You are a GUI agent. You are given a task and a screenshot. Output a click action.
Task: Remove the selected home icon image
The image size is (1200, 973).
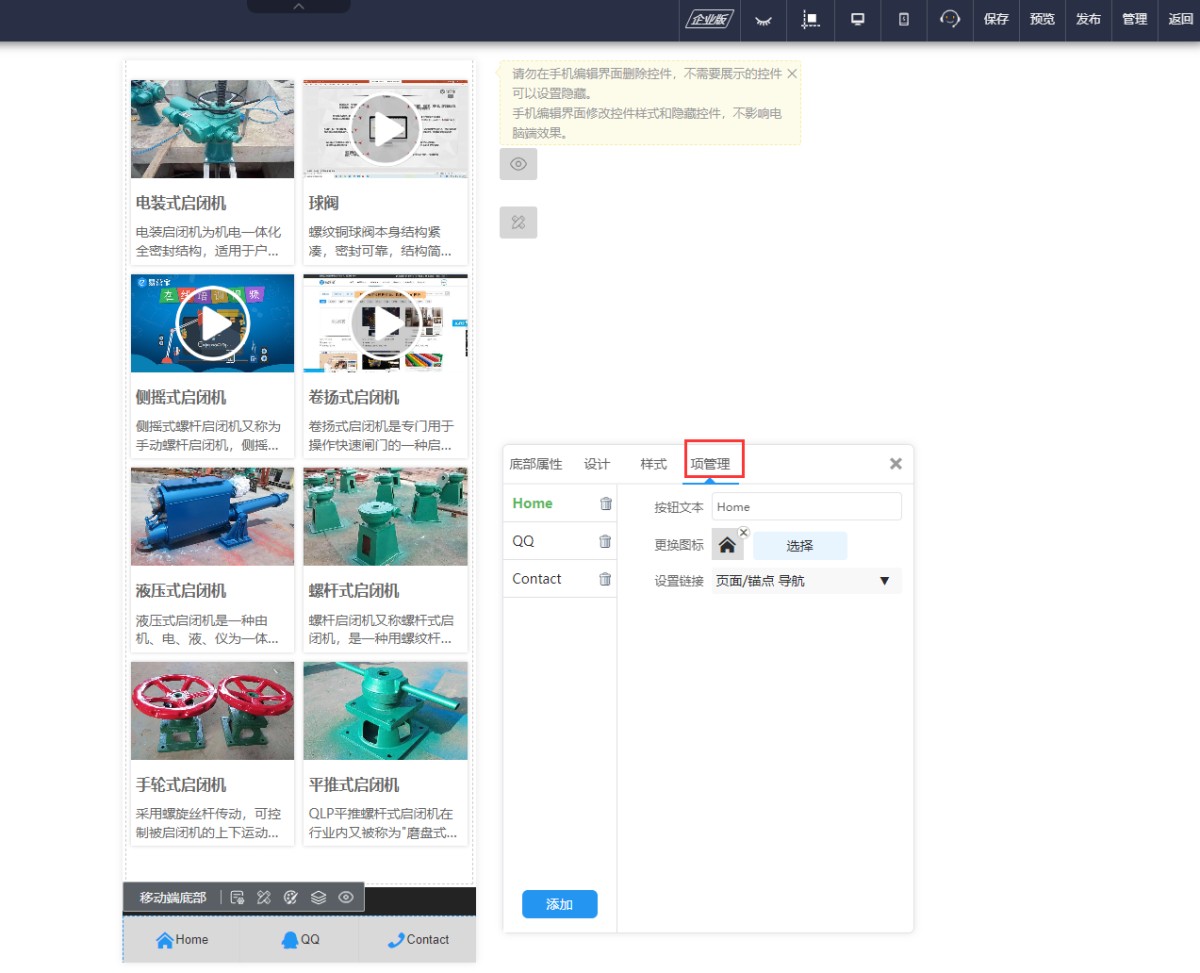click(743, 532)
